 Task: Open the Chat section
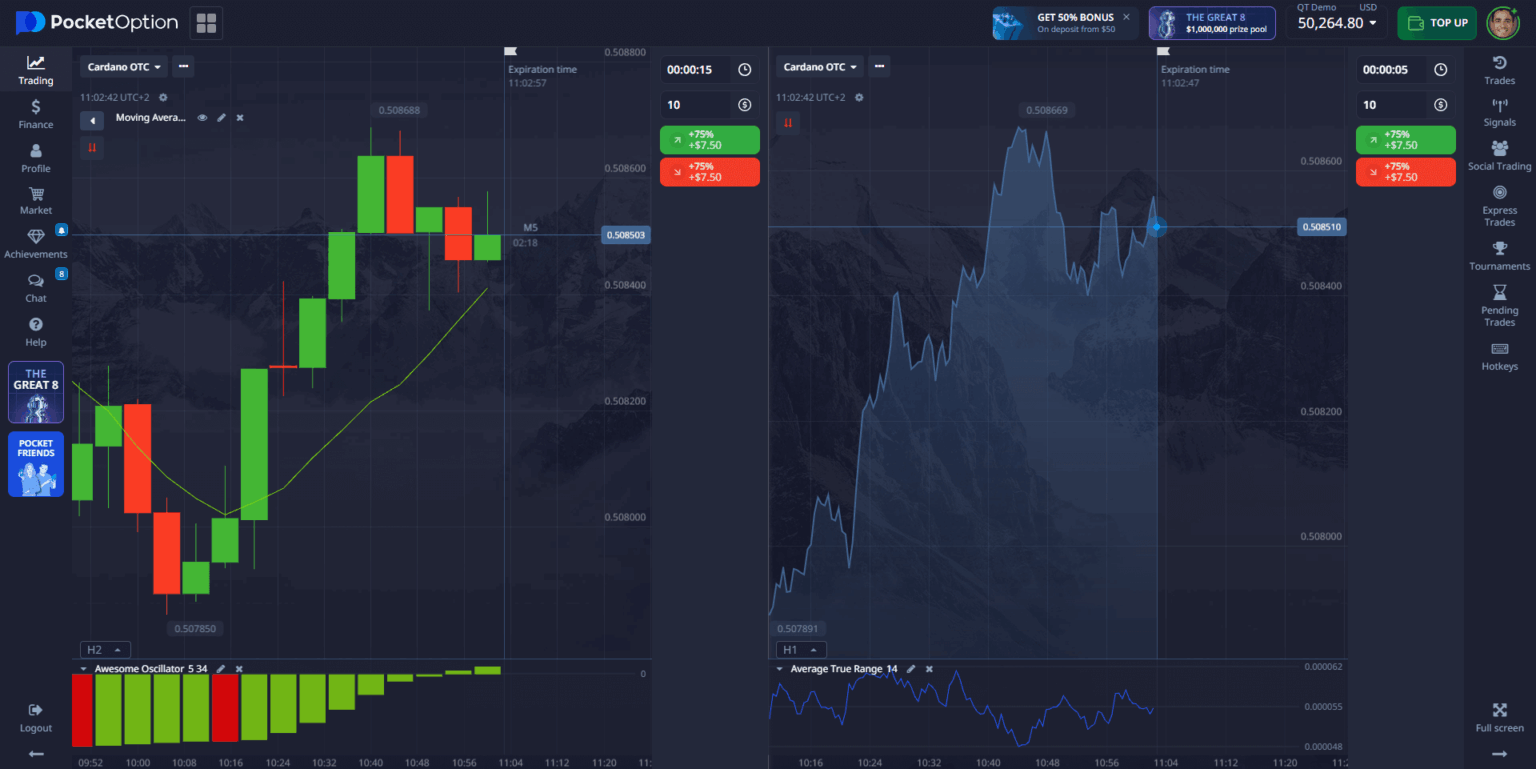(35, 288)
